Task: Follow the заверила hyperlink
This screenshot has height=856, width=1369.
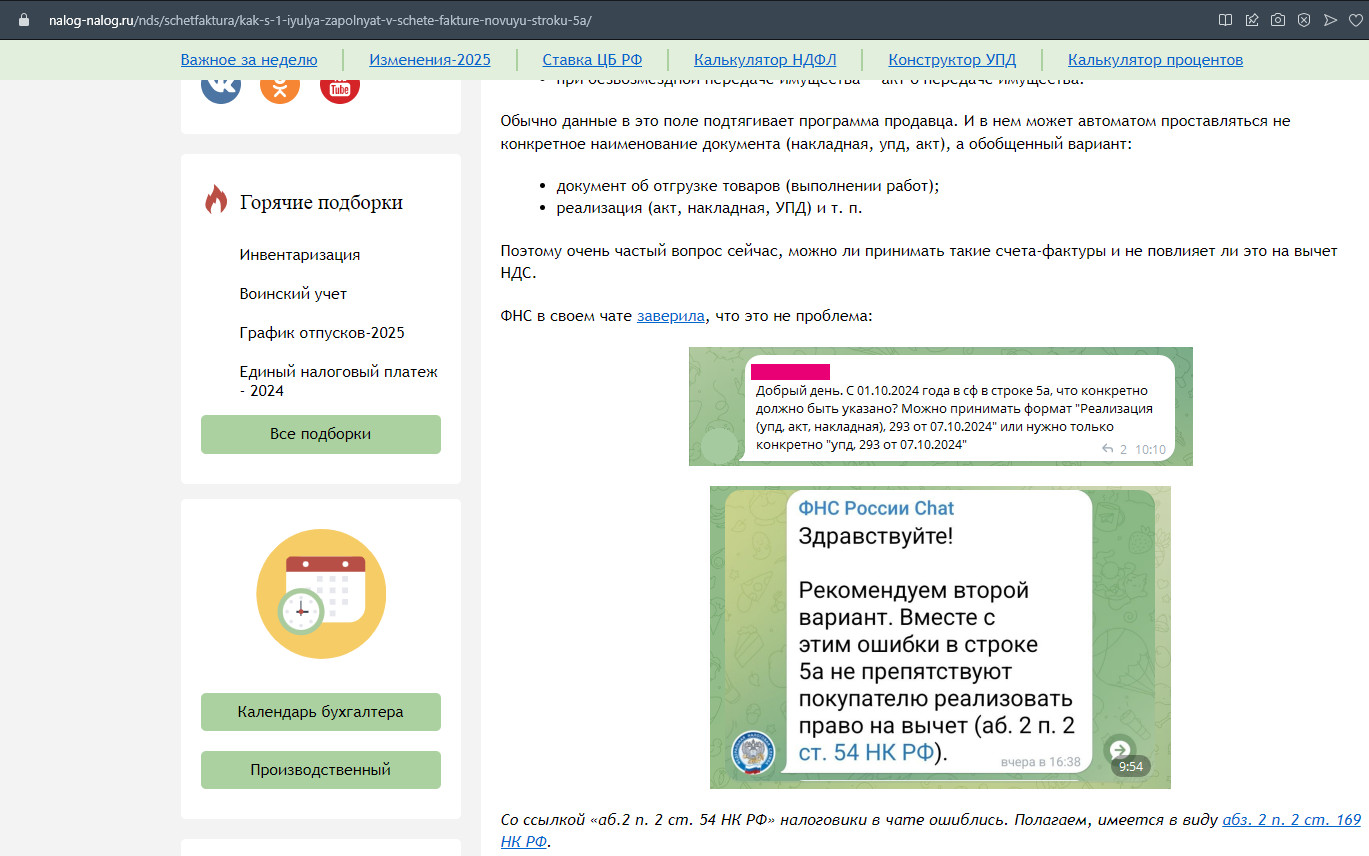Action: 671,316
